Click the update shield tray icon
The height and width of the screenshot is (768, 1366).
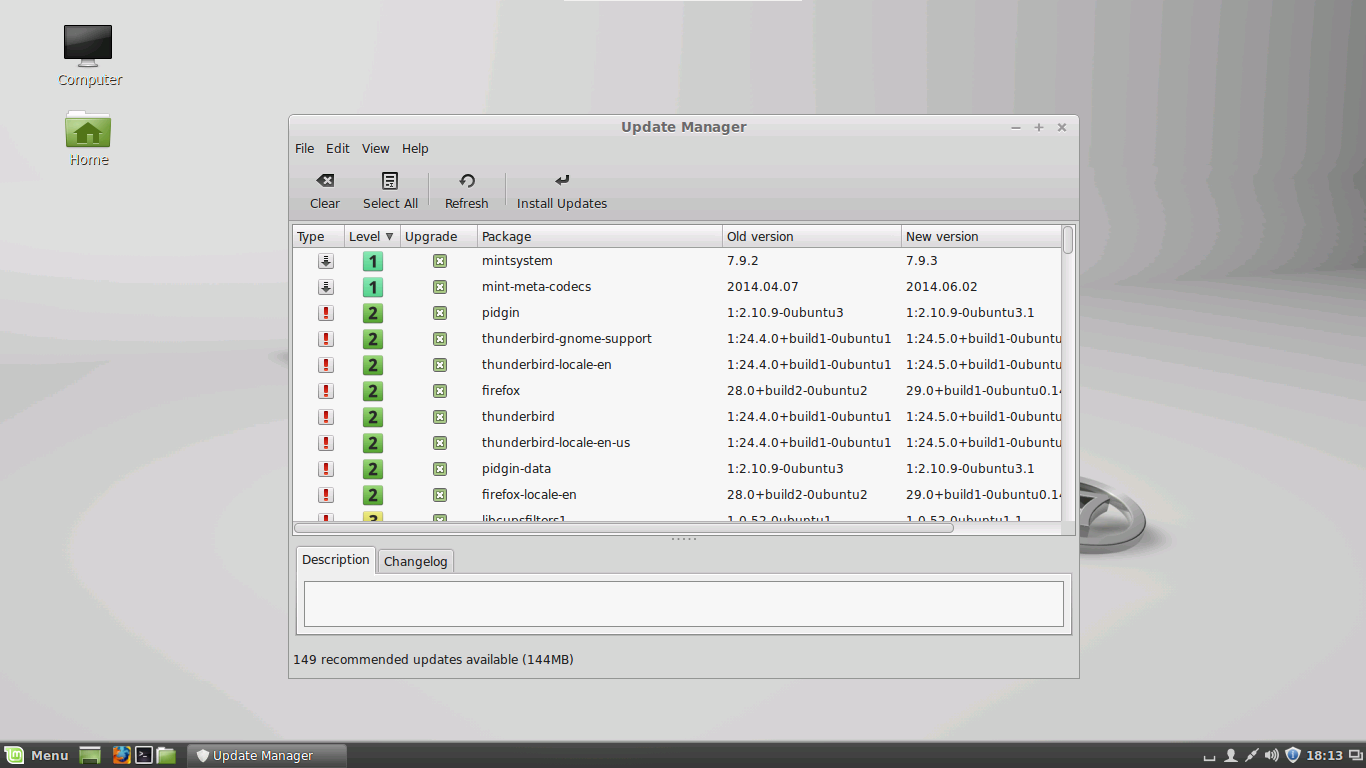click(1292, 755)
